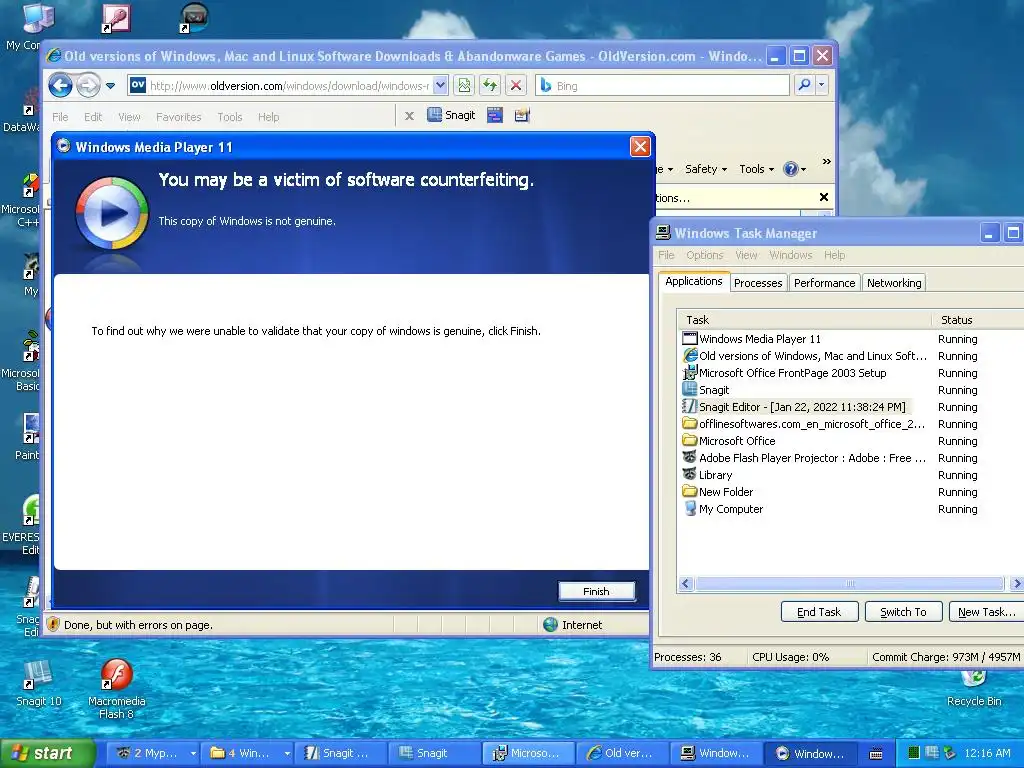Click the Snagit 10 desktop icon
The height and width of the screenshot is (768, 1024).
(39, 683)
